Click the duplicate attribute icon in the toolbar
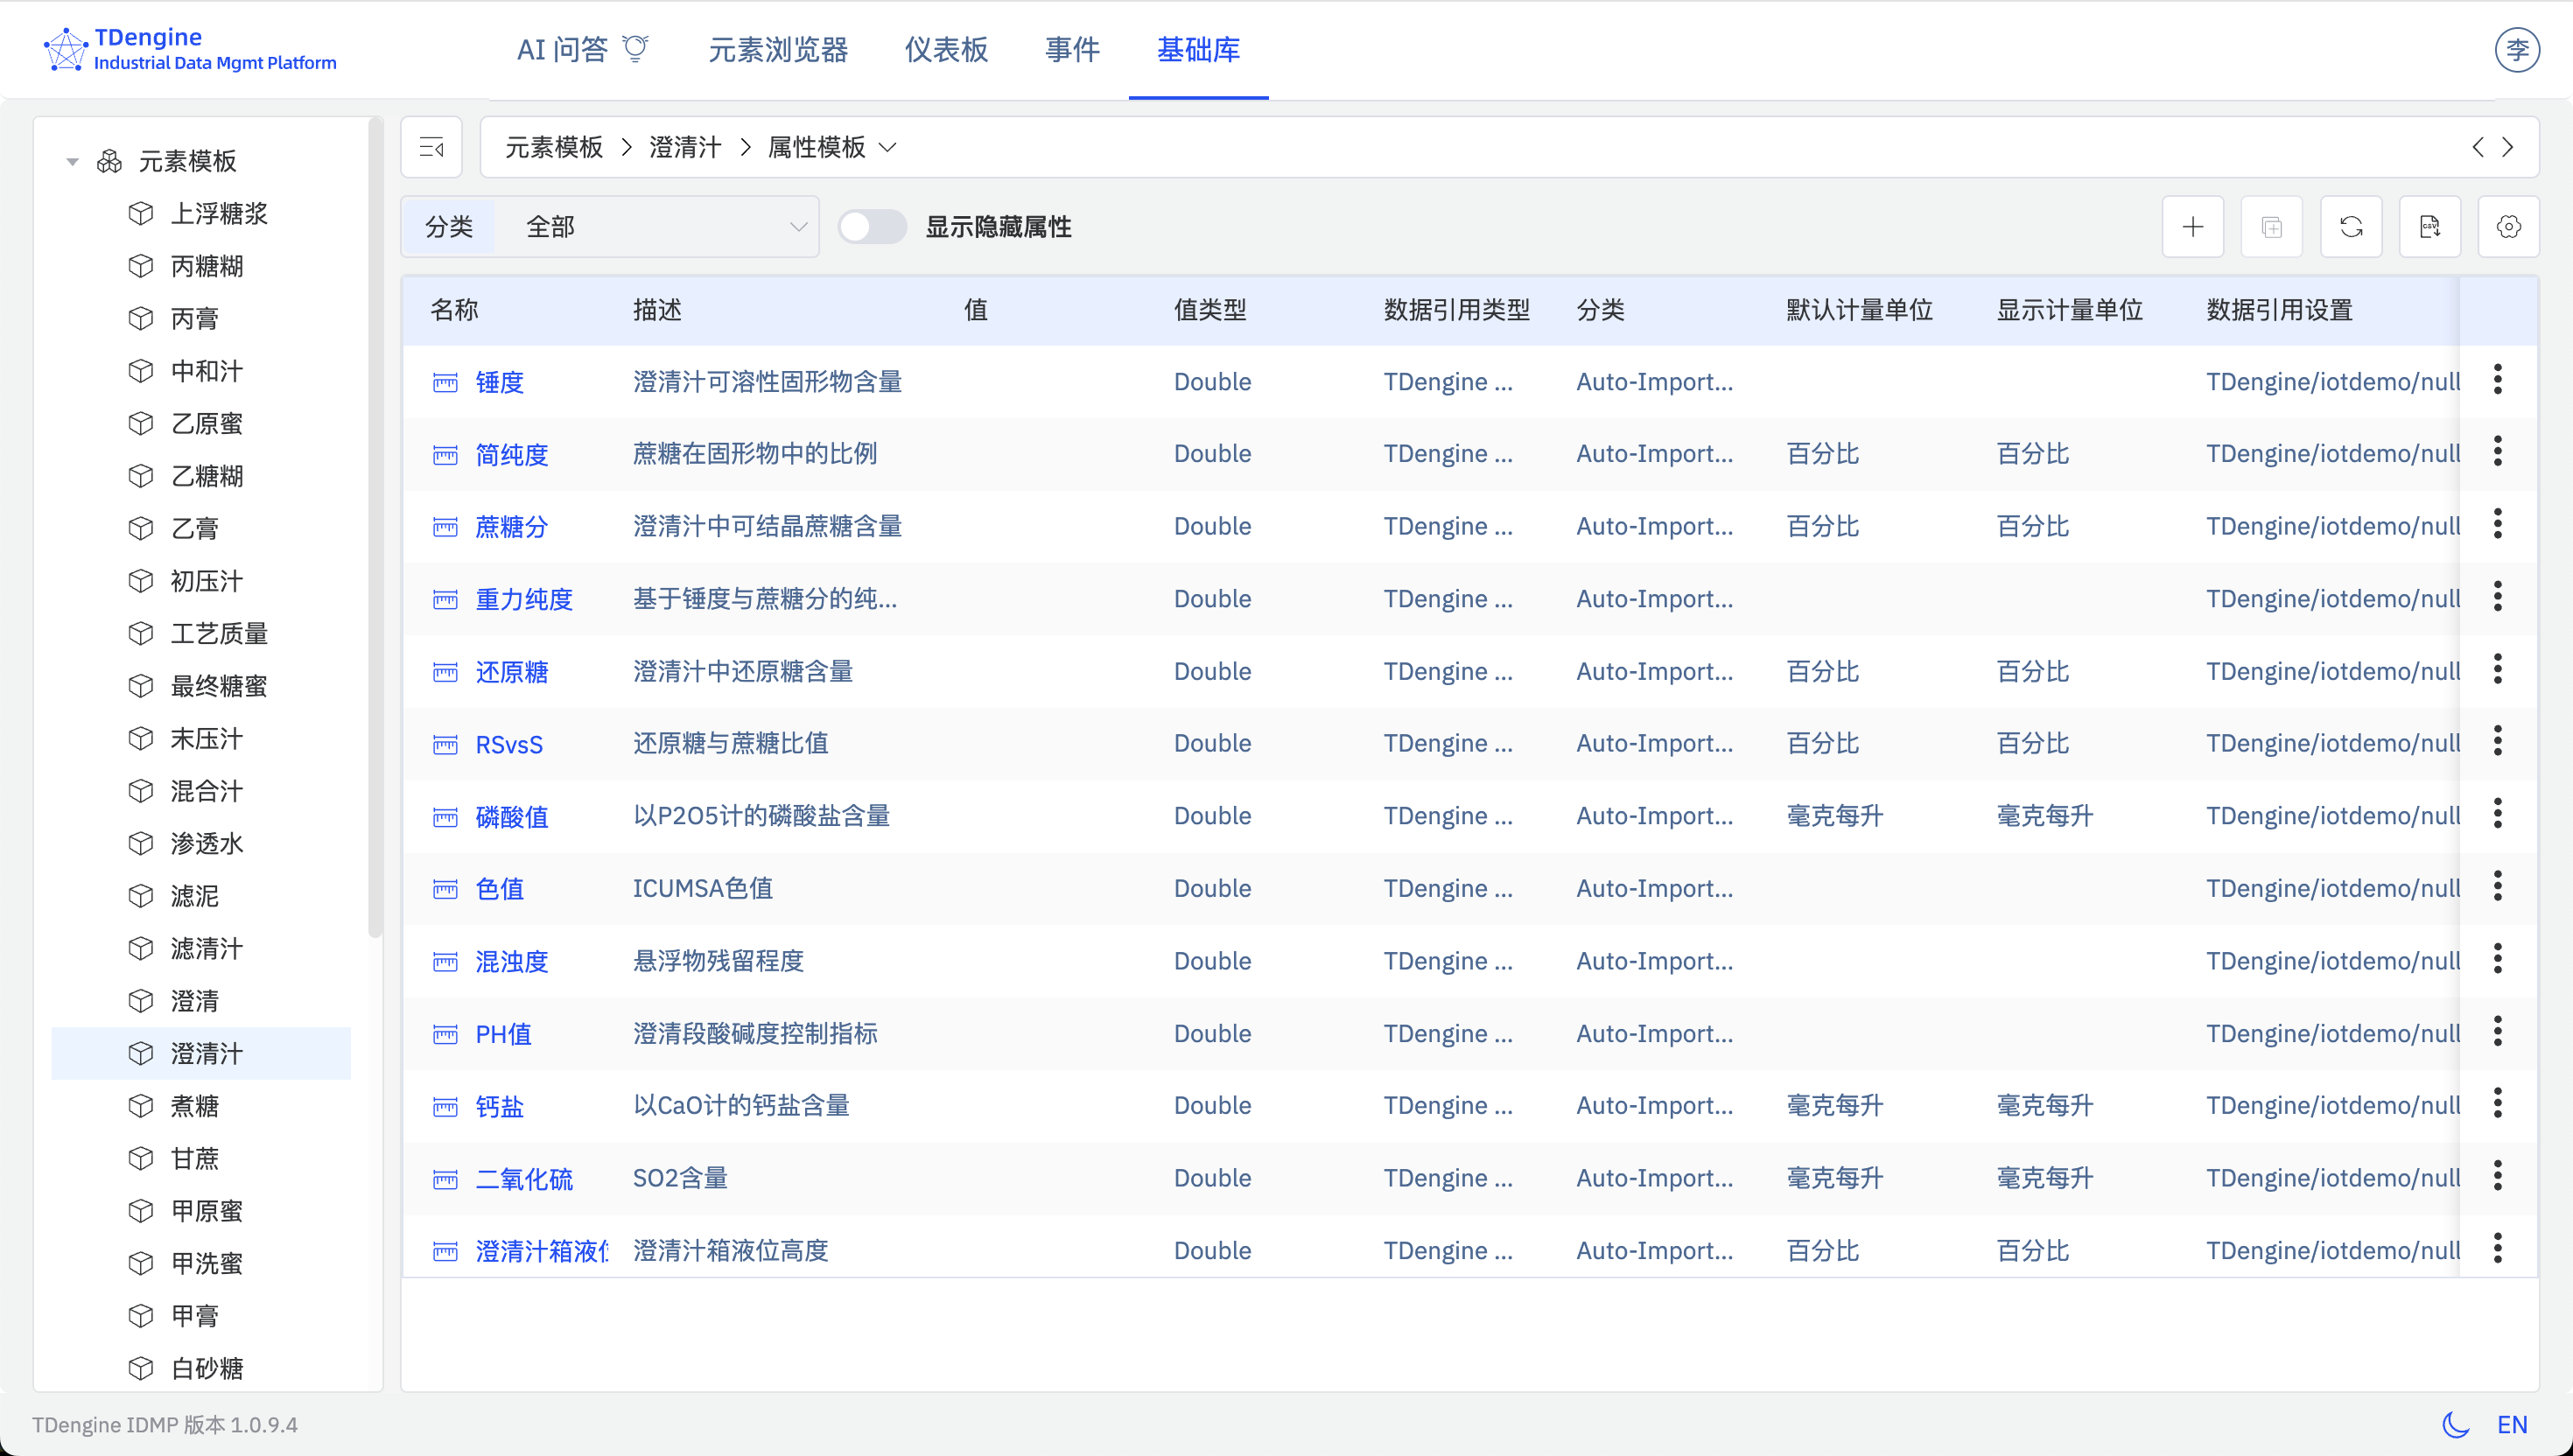The width and height of the screenshot is (2573, 1456). tap(2271, 226)
